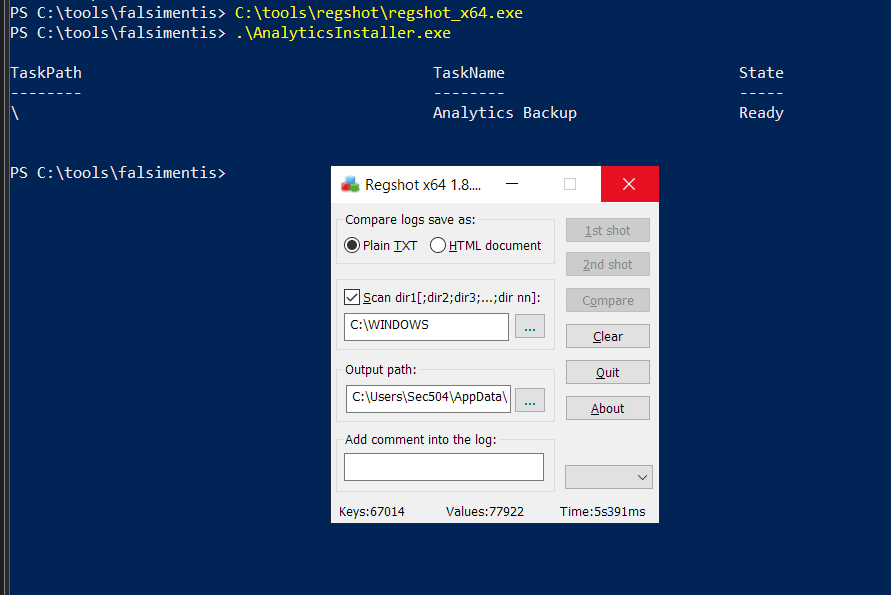Click the Values:77922 status text
The image size is (891, 595).
485,511
